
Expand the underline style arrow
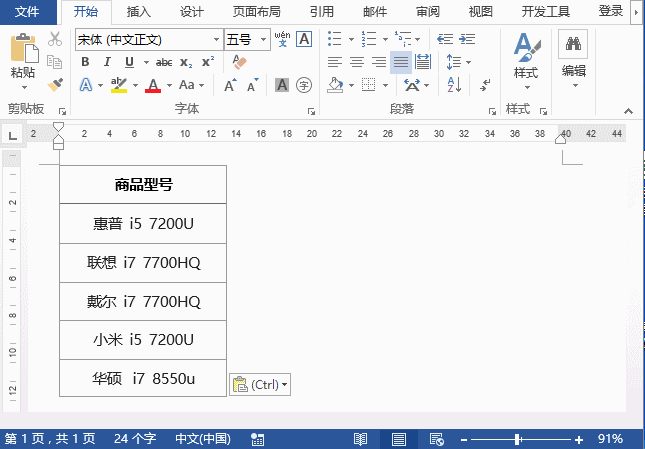tap(146, 62)
